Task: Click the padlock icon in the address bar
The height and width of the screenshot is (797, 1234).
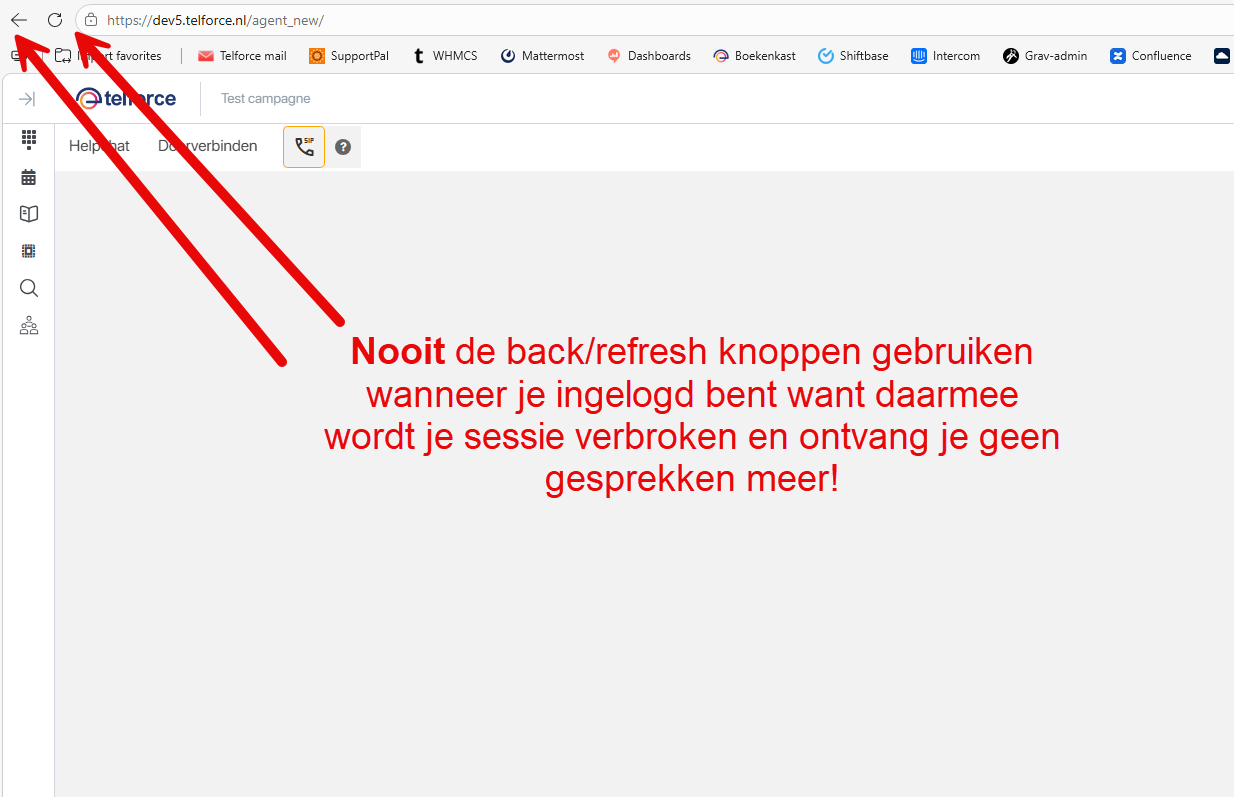Action: [x=90, y=19]
